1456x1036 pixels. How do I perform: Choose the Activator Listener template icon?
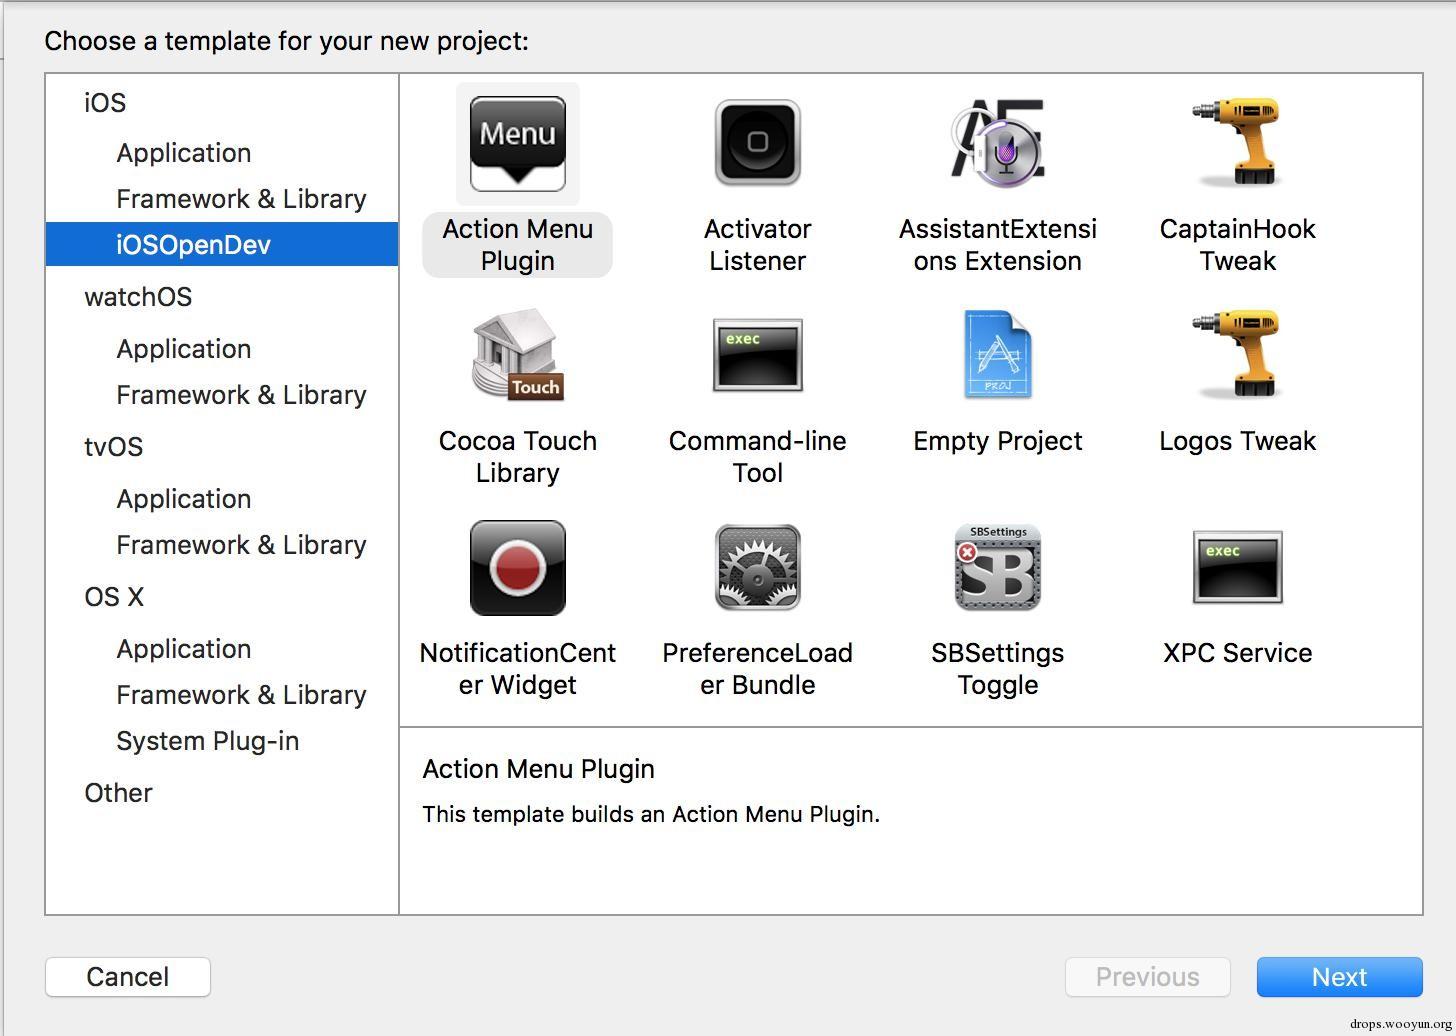(757, 143)
